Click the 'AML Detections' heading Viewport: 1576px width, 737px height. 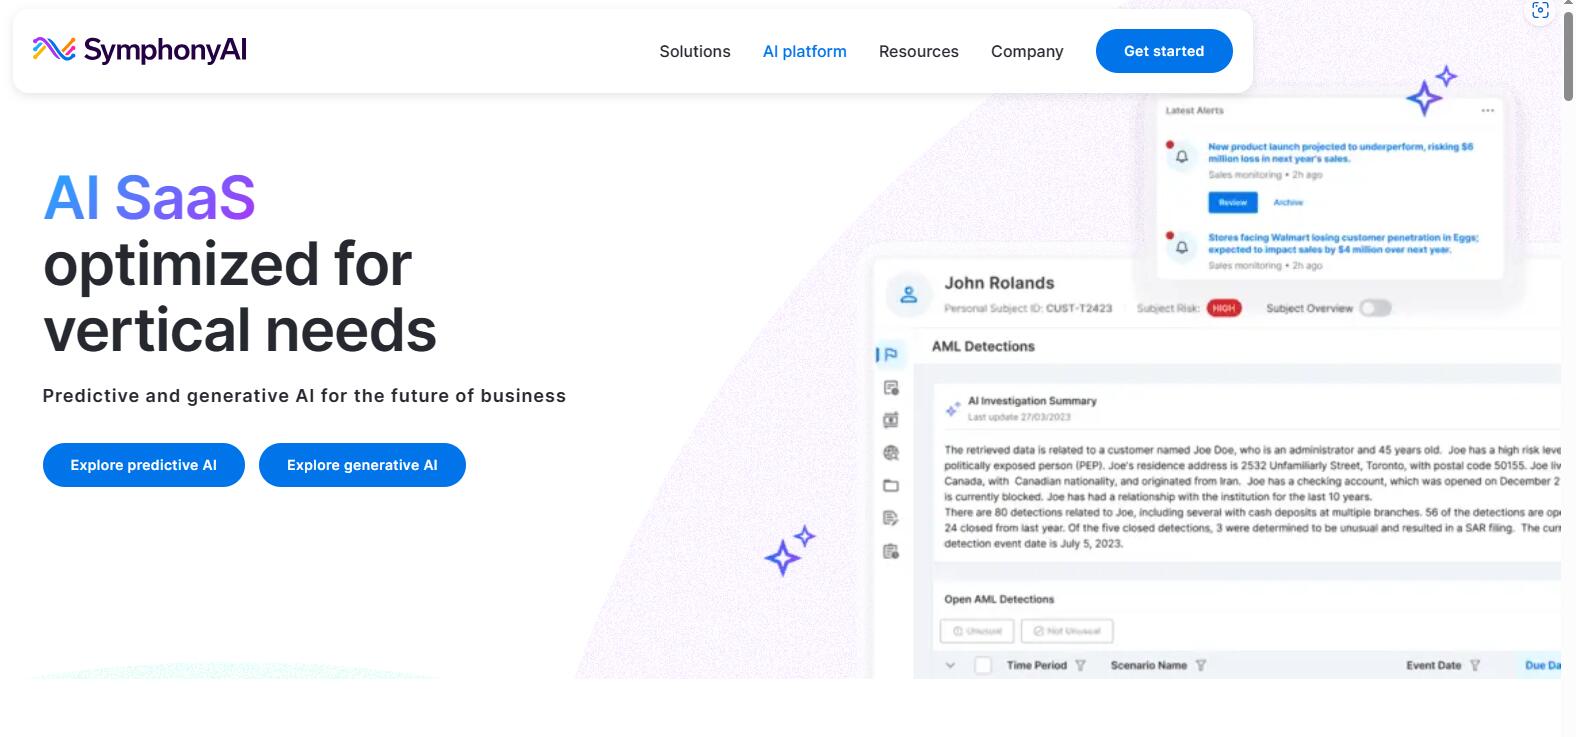click(983, 346)
